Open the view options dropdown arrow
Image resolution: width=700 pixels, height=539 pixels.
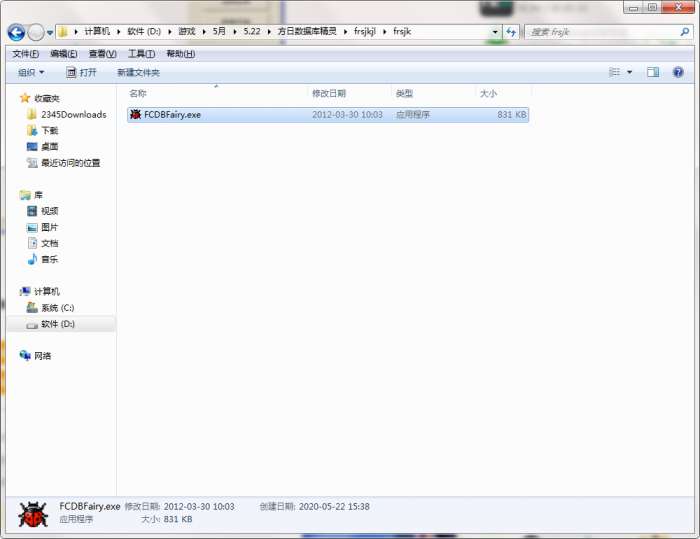(629, 72)
